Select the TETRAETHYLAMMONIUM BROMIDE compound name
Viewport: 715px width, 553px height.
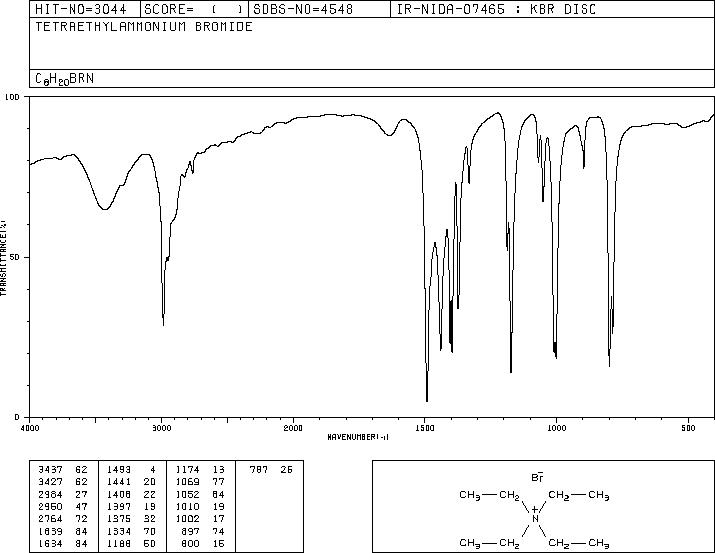click(x=144, y=26)
